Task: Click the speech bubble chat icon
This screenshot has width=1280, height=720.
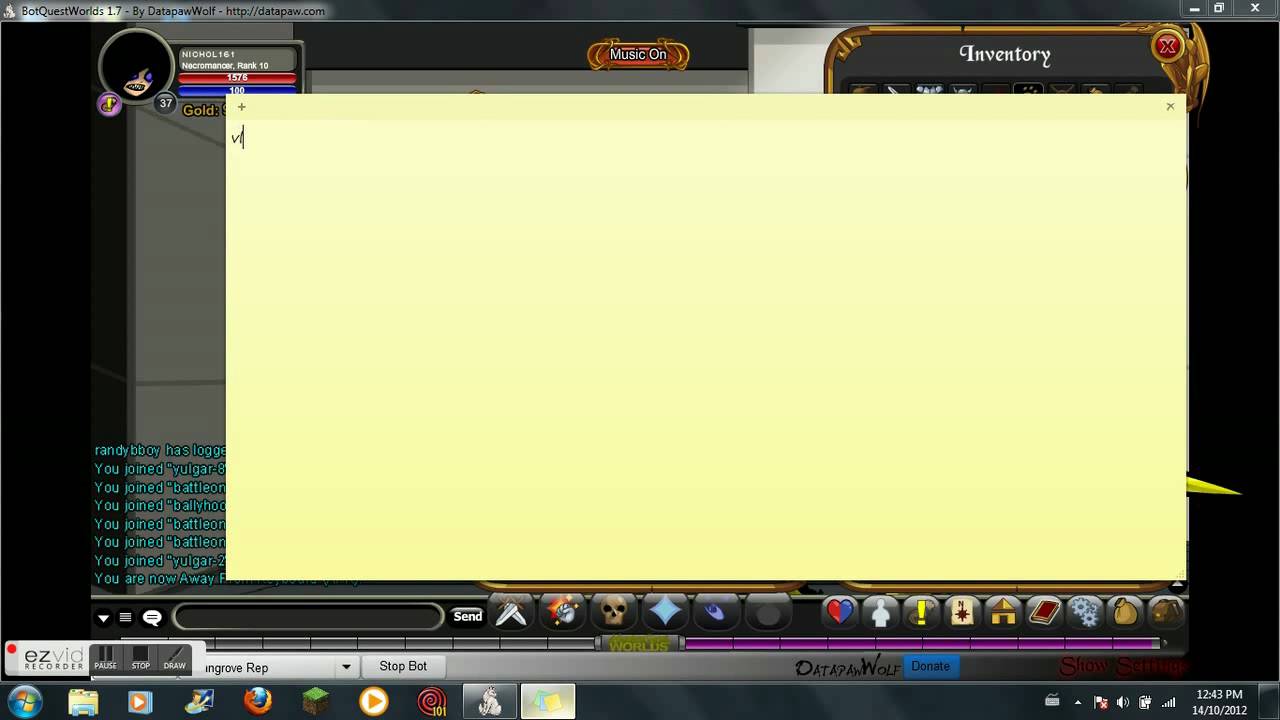Action: [x=152, y=617]
